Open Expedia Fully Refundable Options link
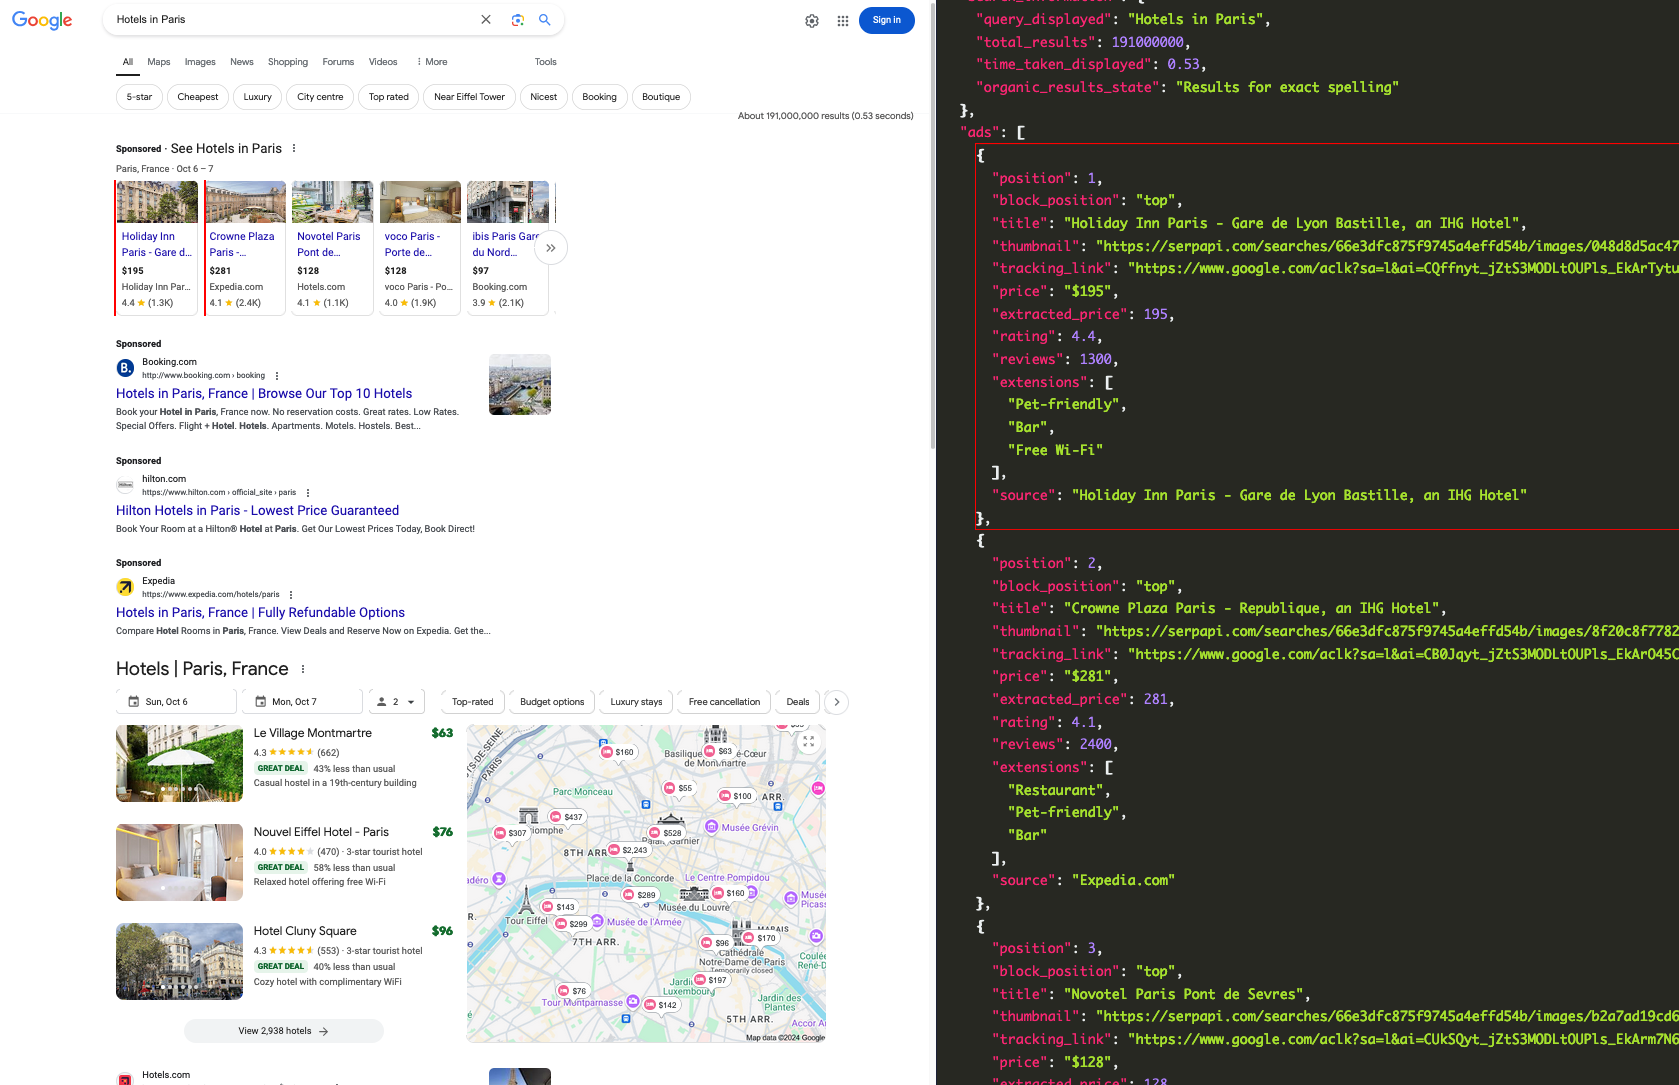This screenshot has height=1085, width=1679. point(260,613)
